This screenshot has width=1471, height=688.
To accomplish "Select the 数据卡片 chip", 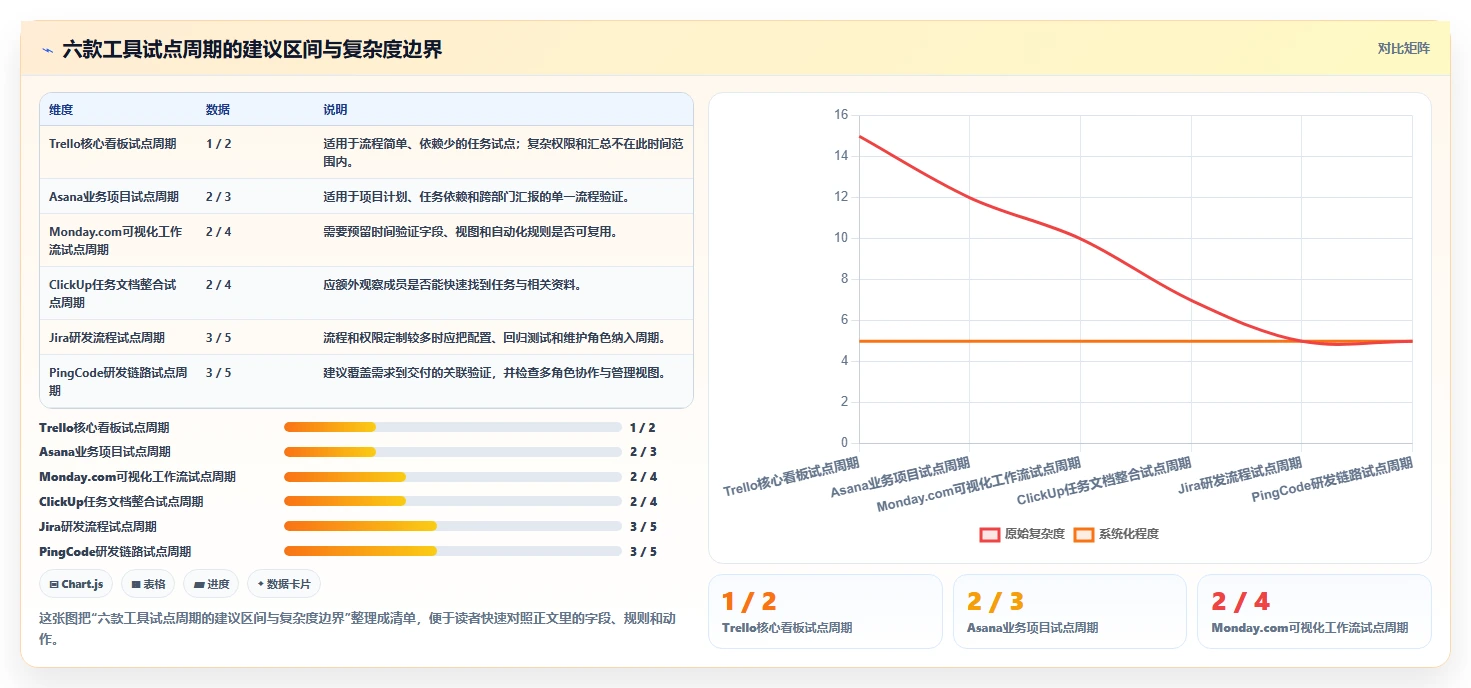I will pyautogui.click(x=284, y=584).
